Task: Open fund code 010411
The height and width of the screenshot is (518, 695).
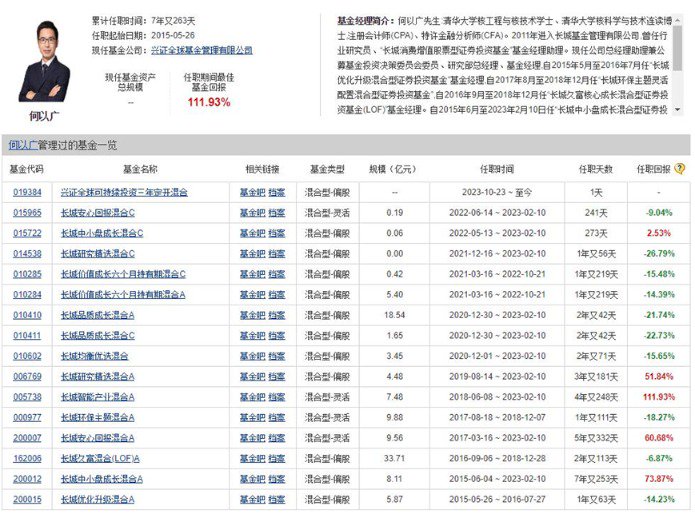Action: 27,335
